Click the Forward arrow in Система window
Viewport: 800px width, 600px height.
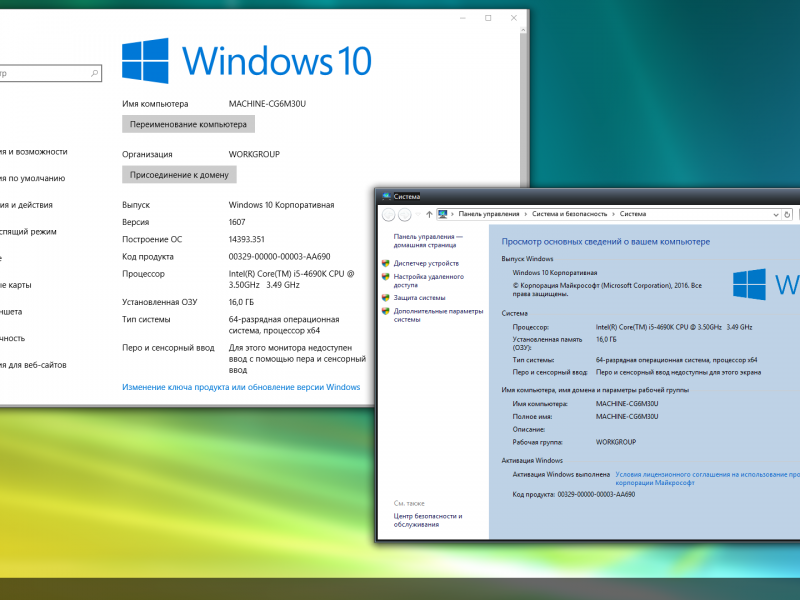coord(405,215)
